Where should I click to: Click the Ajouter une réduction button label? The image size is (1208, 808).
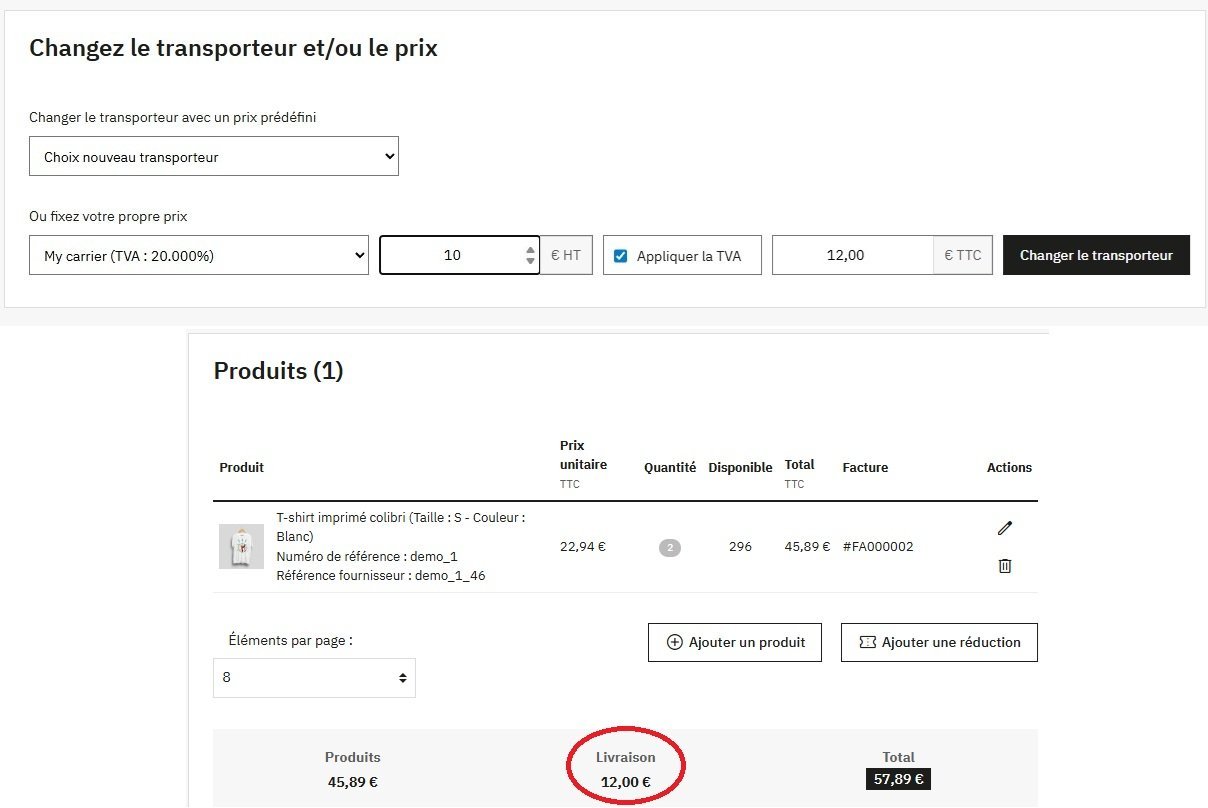951,642
